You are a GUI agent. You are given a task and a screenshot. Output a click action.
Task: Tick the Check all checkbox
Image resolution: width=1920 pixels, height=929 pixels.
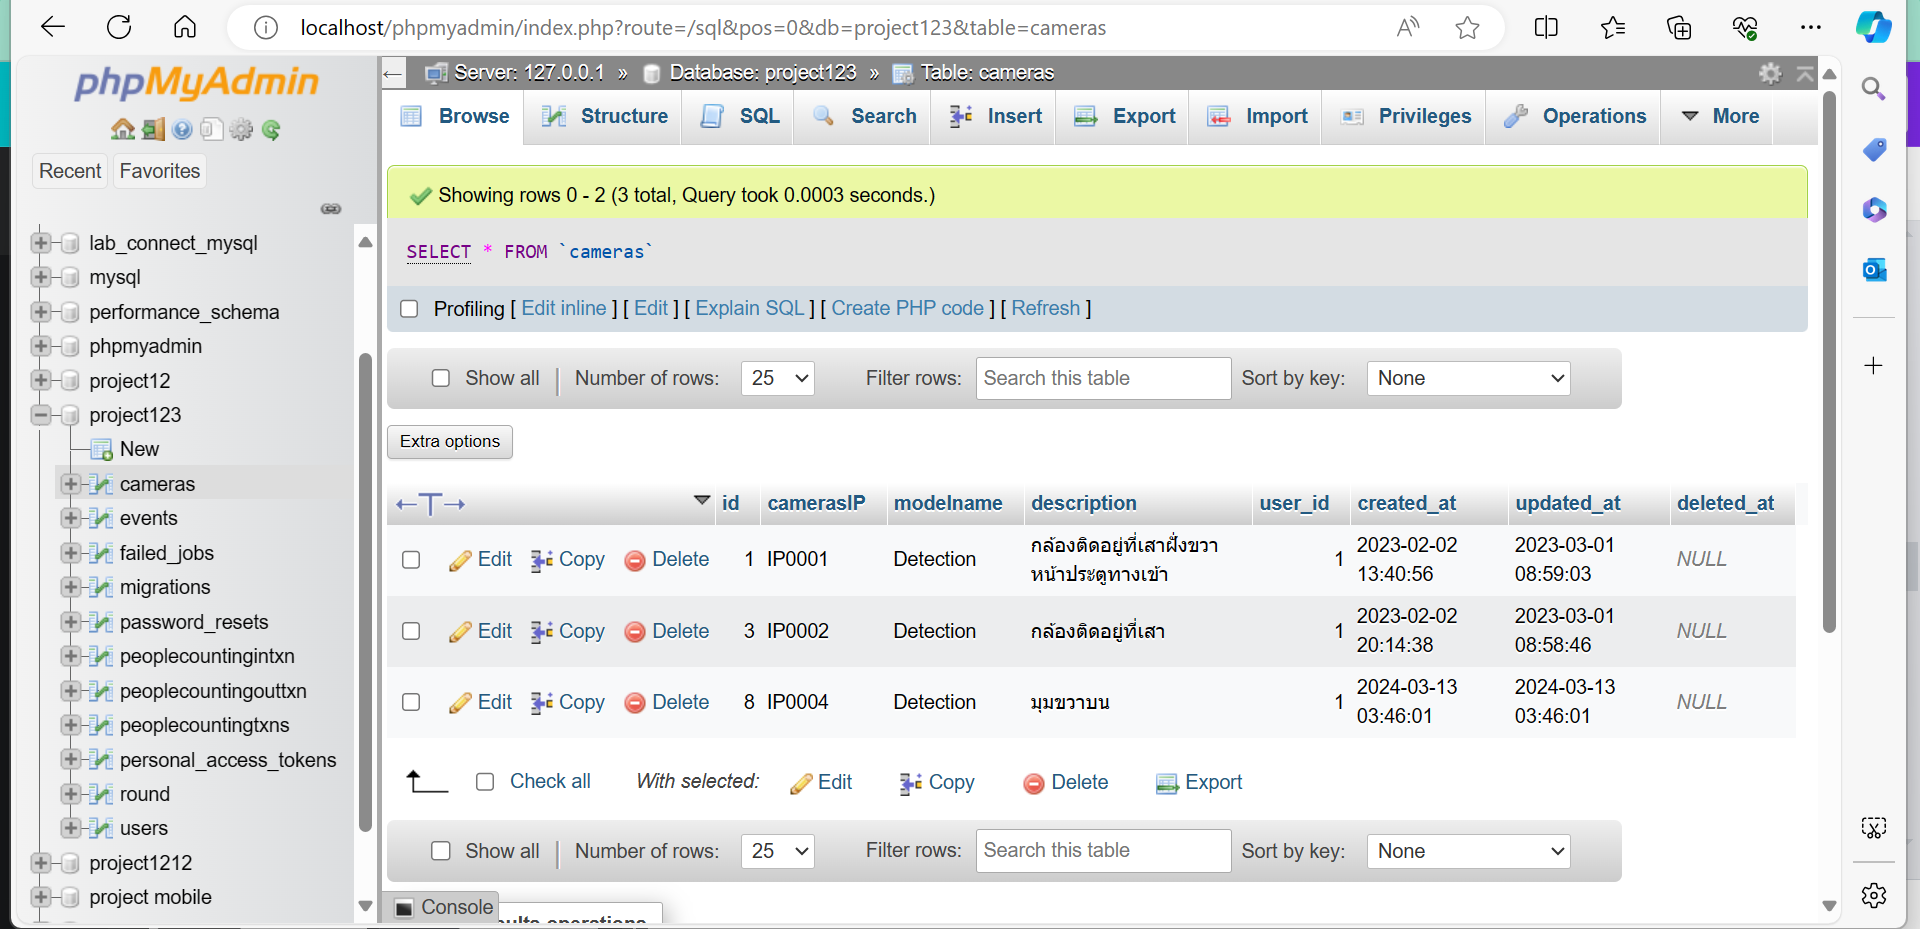pyautogui.click(x=485, y=782)
